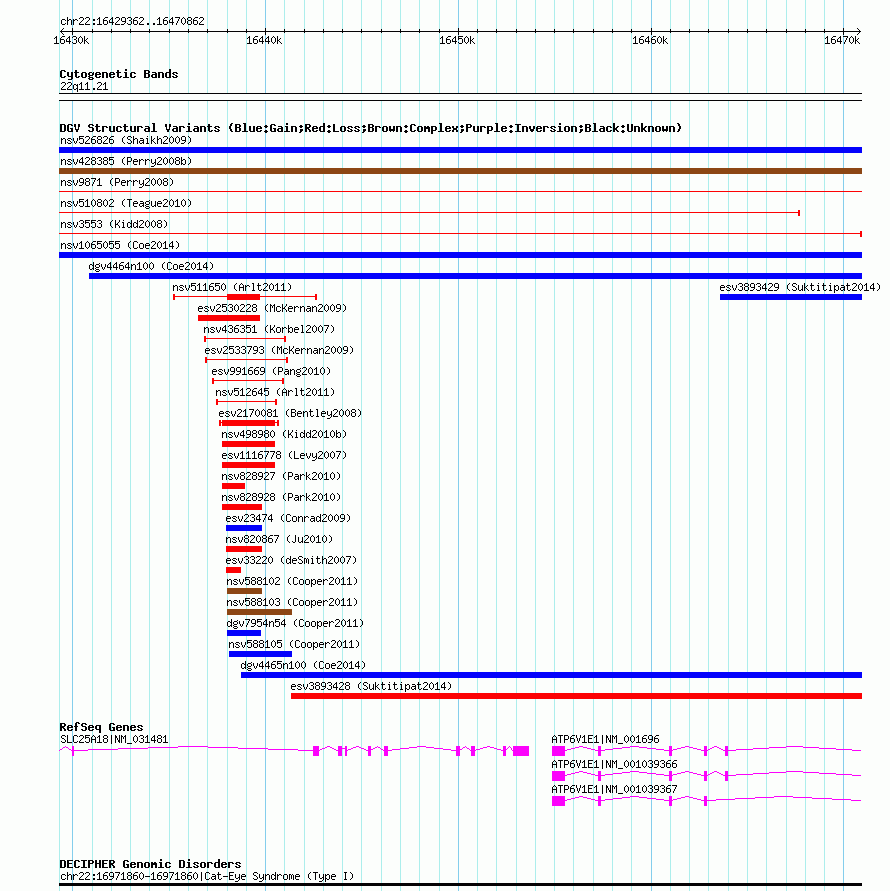Click nsv436351 (Korbel2007) variant label

(x=269, y=330)
